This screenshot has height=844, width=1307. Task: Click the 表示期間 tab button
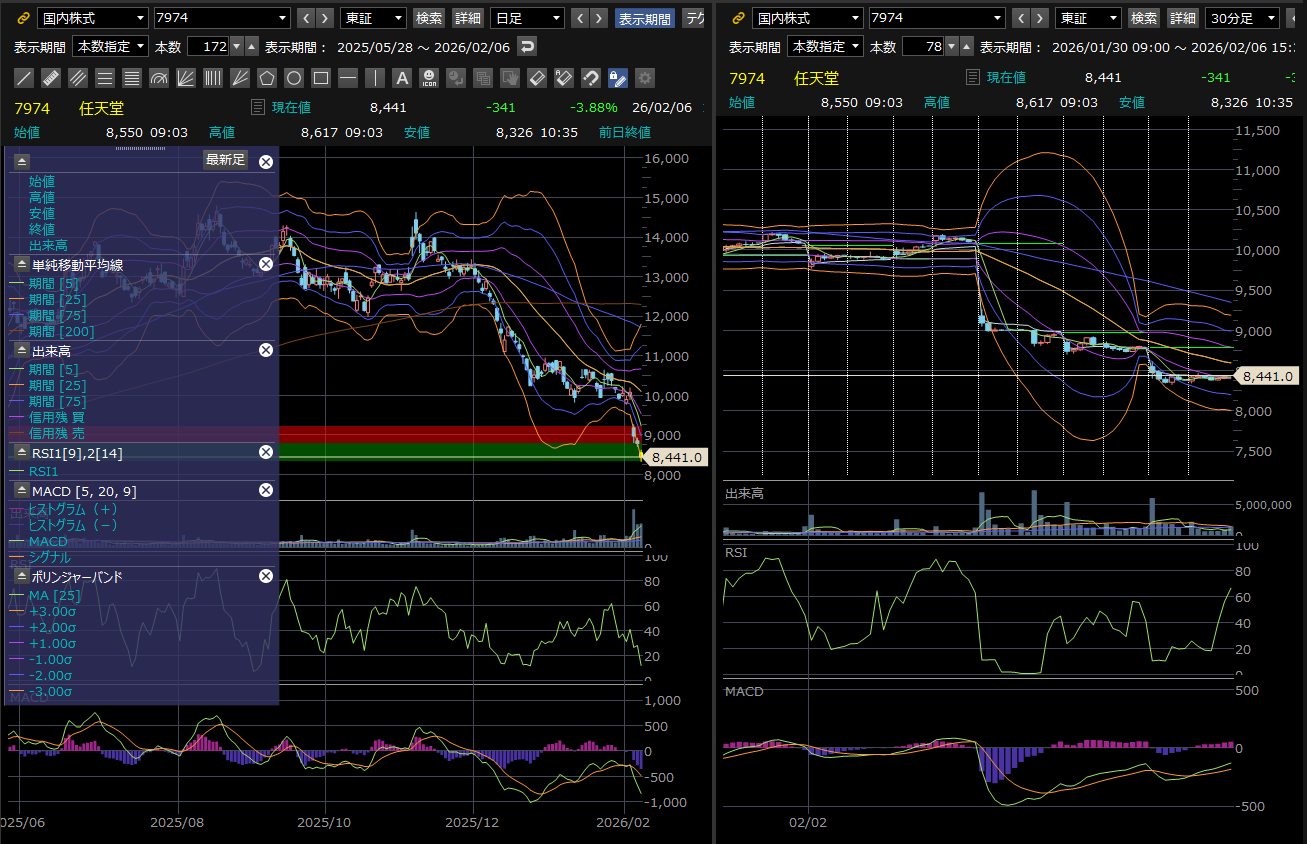(x=644, y=18)
